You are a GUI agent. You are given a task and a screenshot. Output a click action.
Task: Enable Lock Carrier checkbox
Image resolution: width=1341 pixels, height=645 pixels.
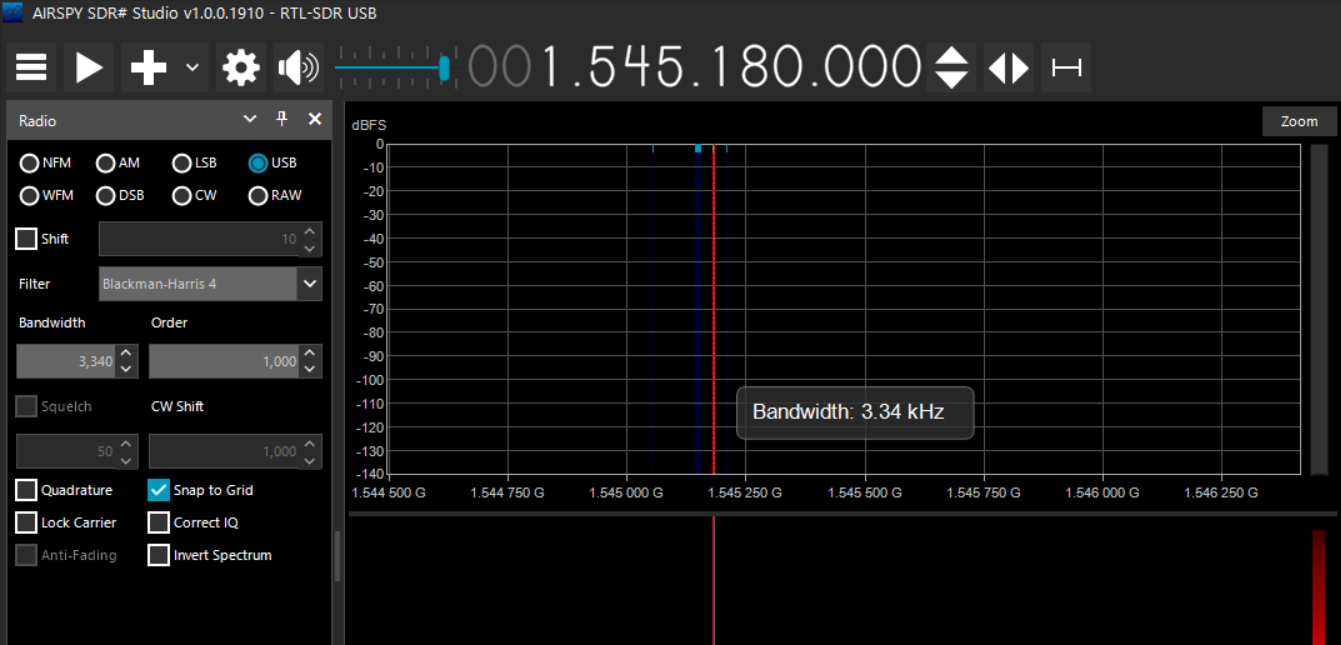click(26, 523)
